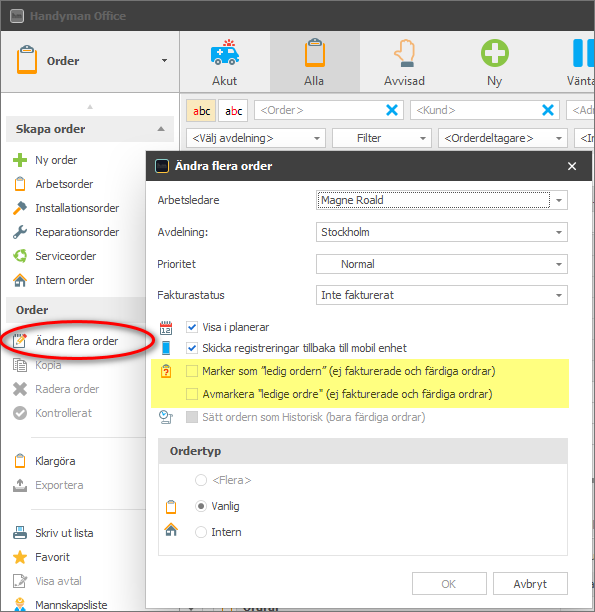Uncheck Visa i planerar checkbox
Viewport: 595px width, 612px height.
(192, 327)
